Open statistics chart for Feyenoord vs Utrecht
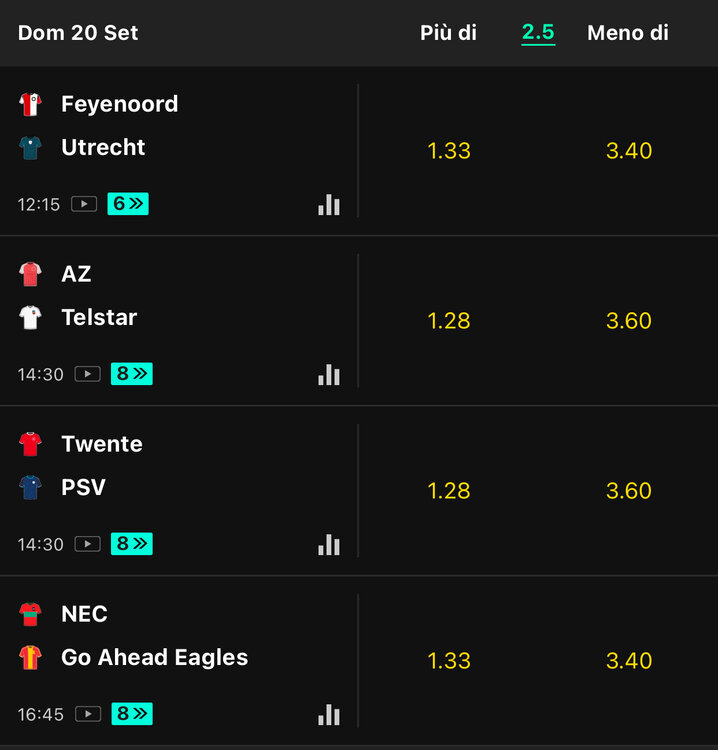The image size is (718, 750). click(x=329, y=205)
